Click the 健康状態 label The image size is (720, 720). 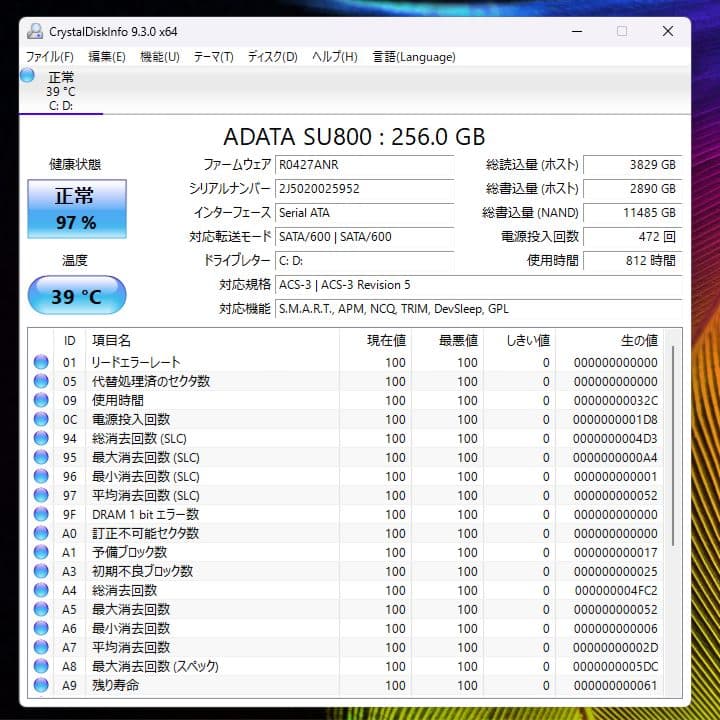pos(75,164)
